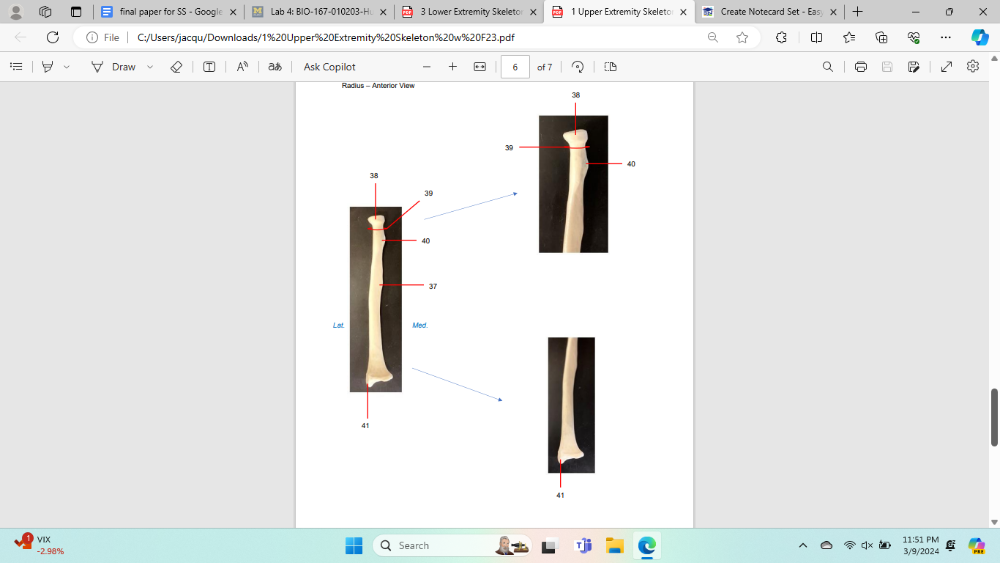
Task: Expand the Draw tool options arrow
Action: tap(150, 67)
